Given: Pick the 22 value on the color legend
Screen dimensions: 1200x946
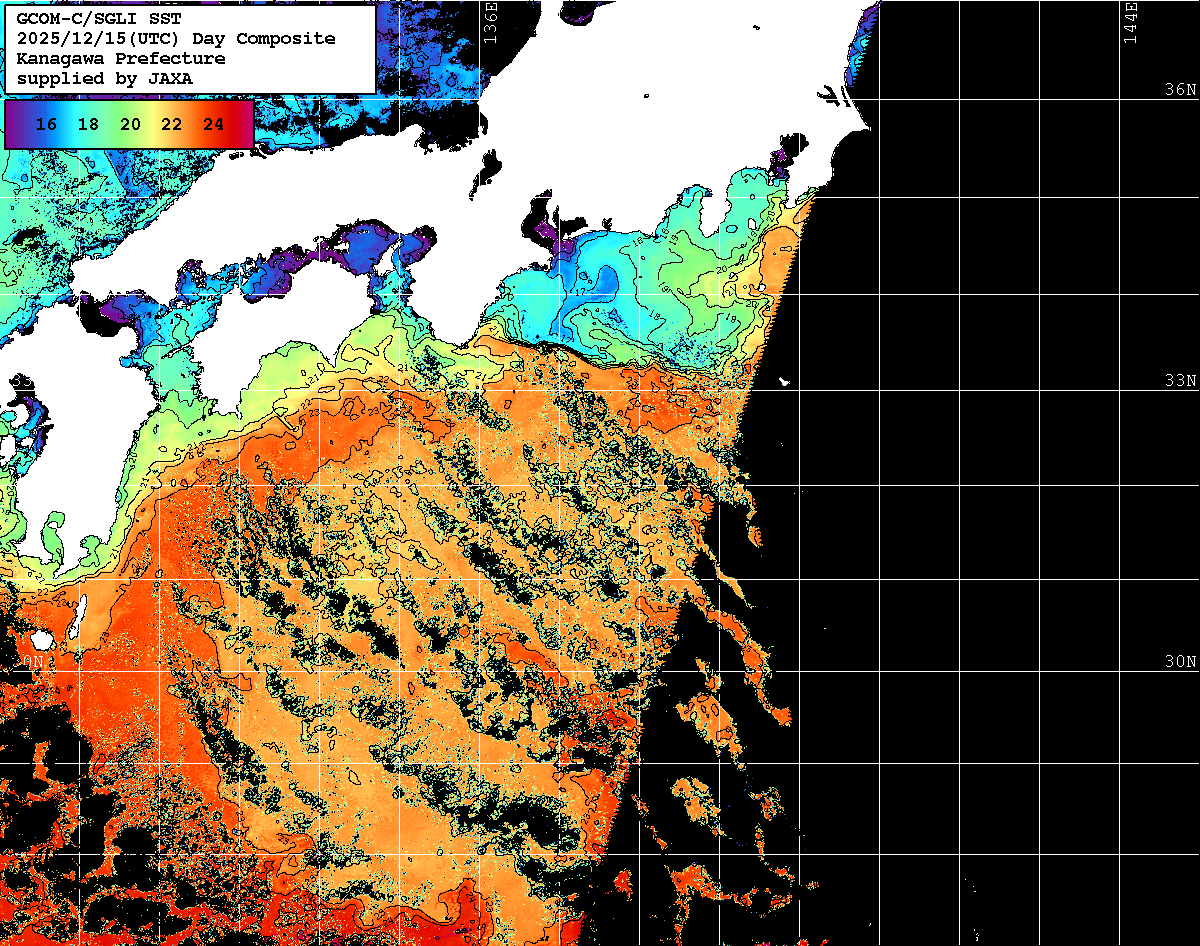Looking at the screenshot, I should pyautogui.click(x=171, y=125).
